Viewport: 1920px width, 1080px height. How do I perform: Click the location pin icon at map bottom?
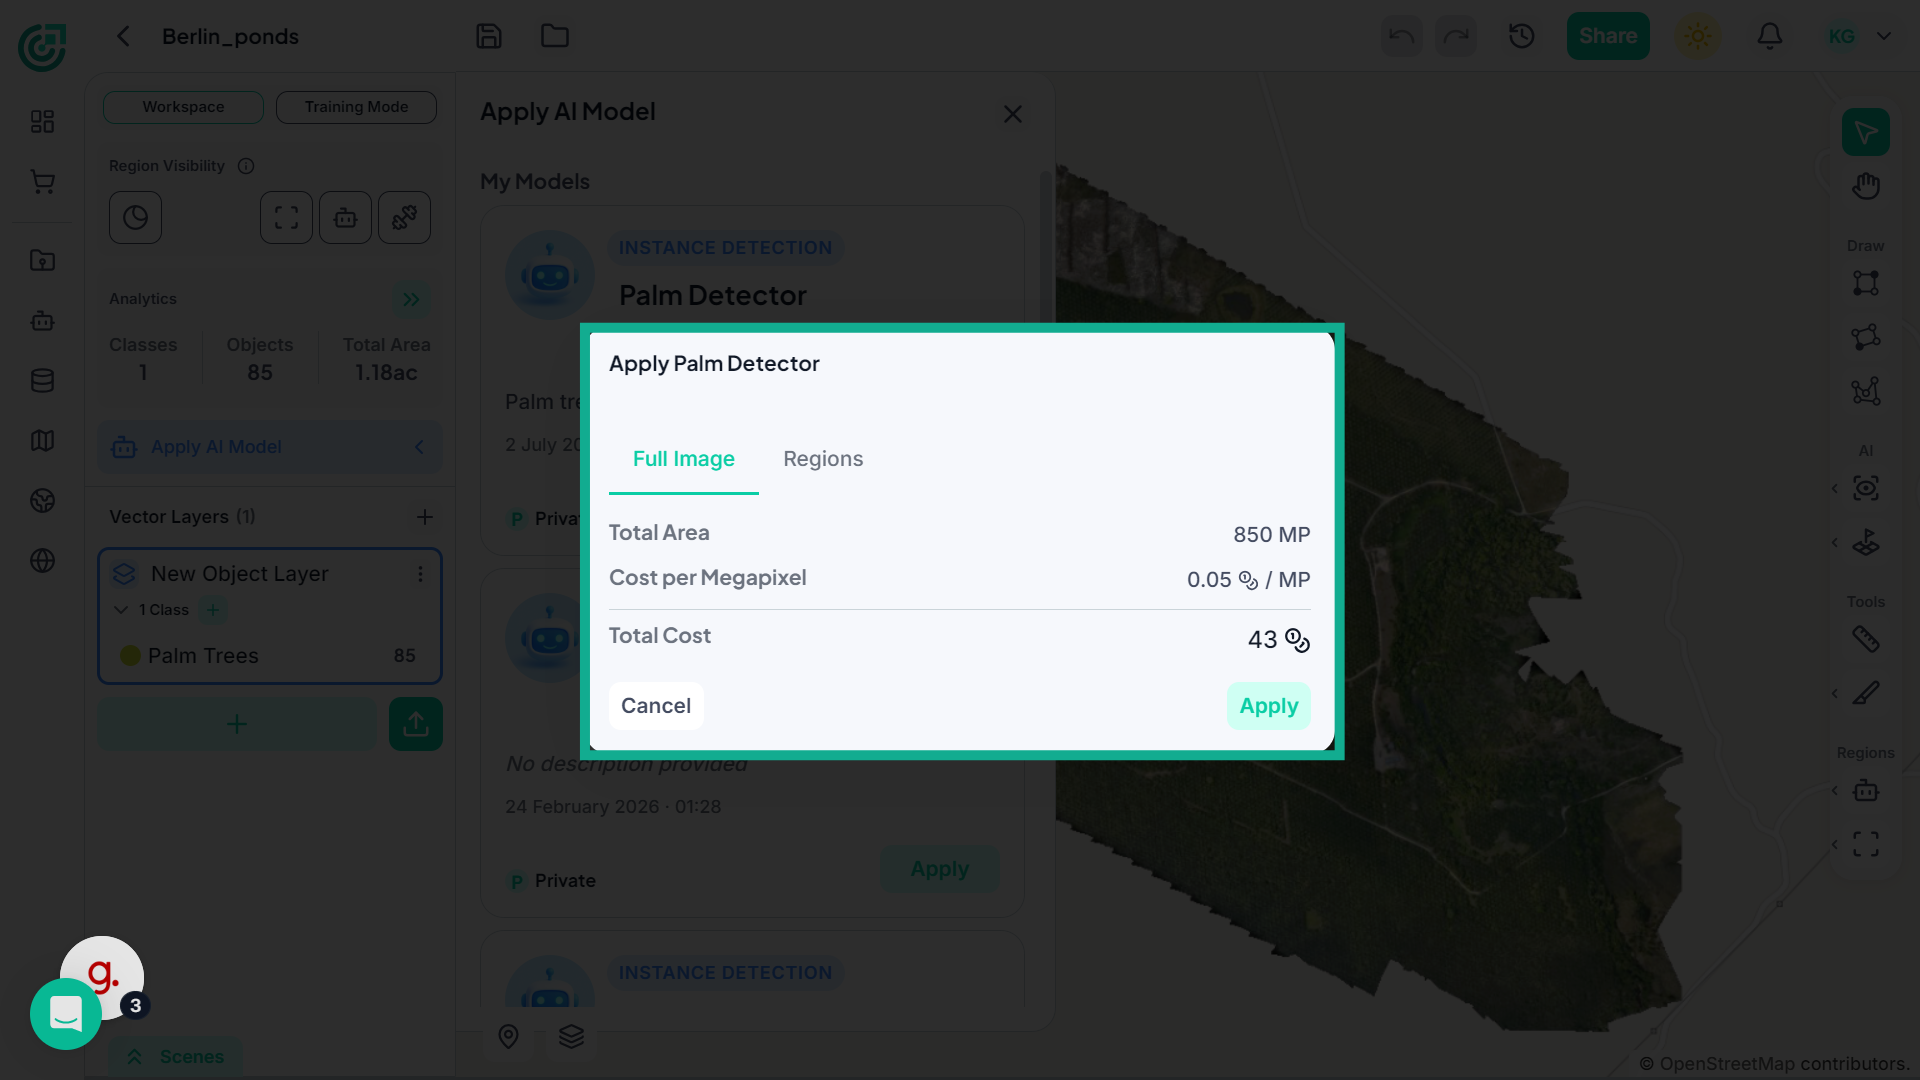(x=508, y=1037)
